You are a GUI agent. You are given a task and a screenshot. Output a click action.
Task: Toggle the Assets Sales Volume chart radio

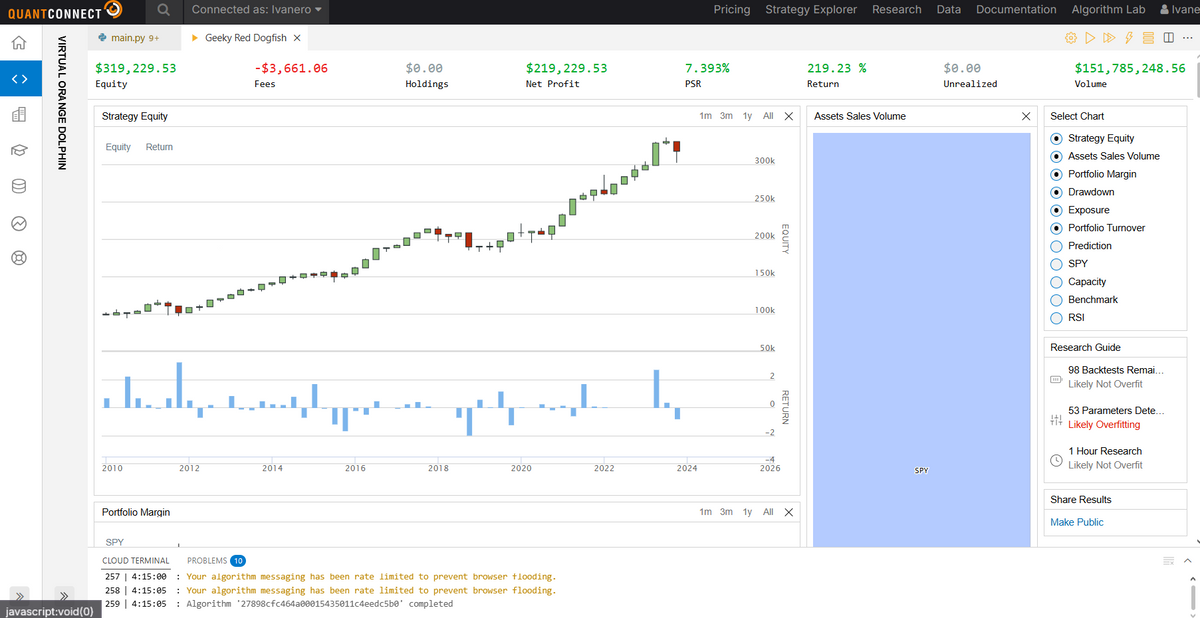1057,157
